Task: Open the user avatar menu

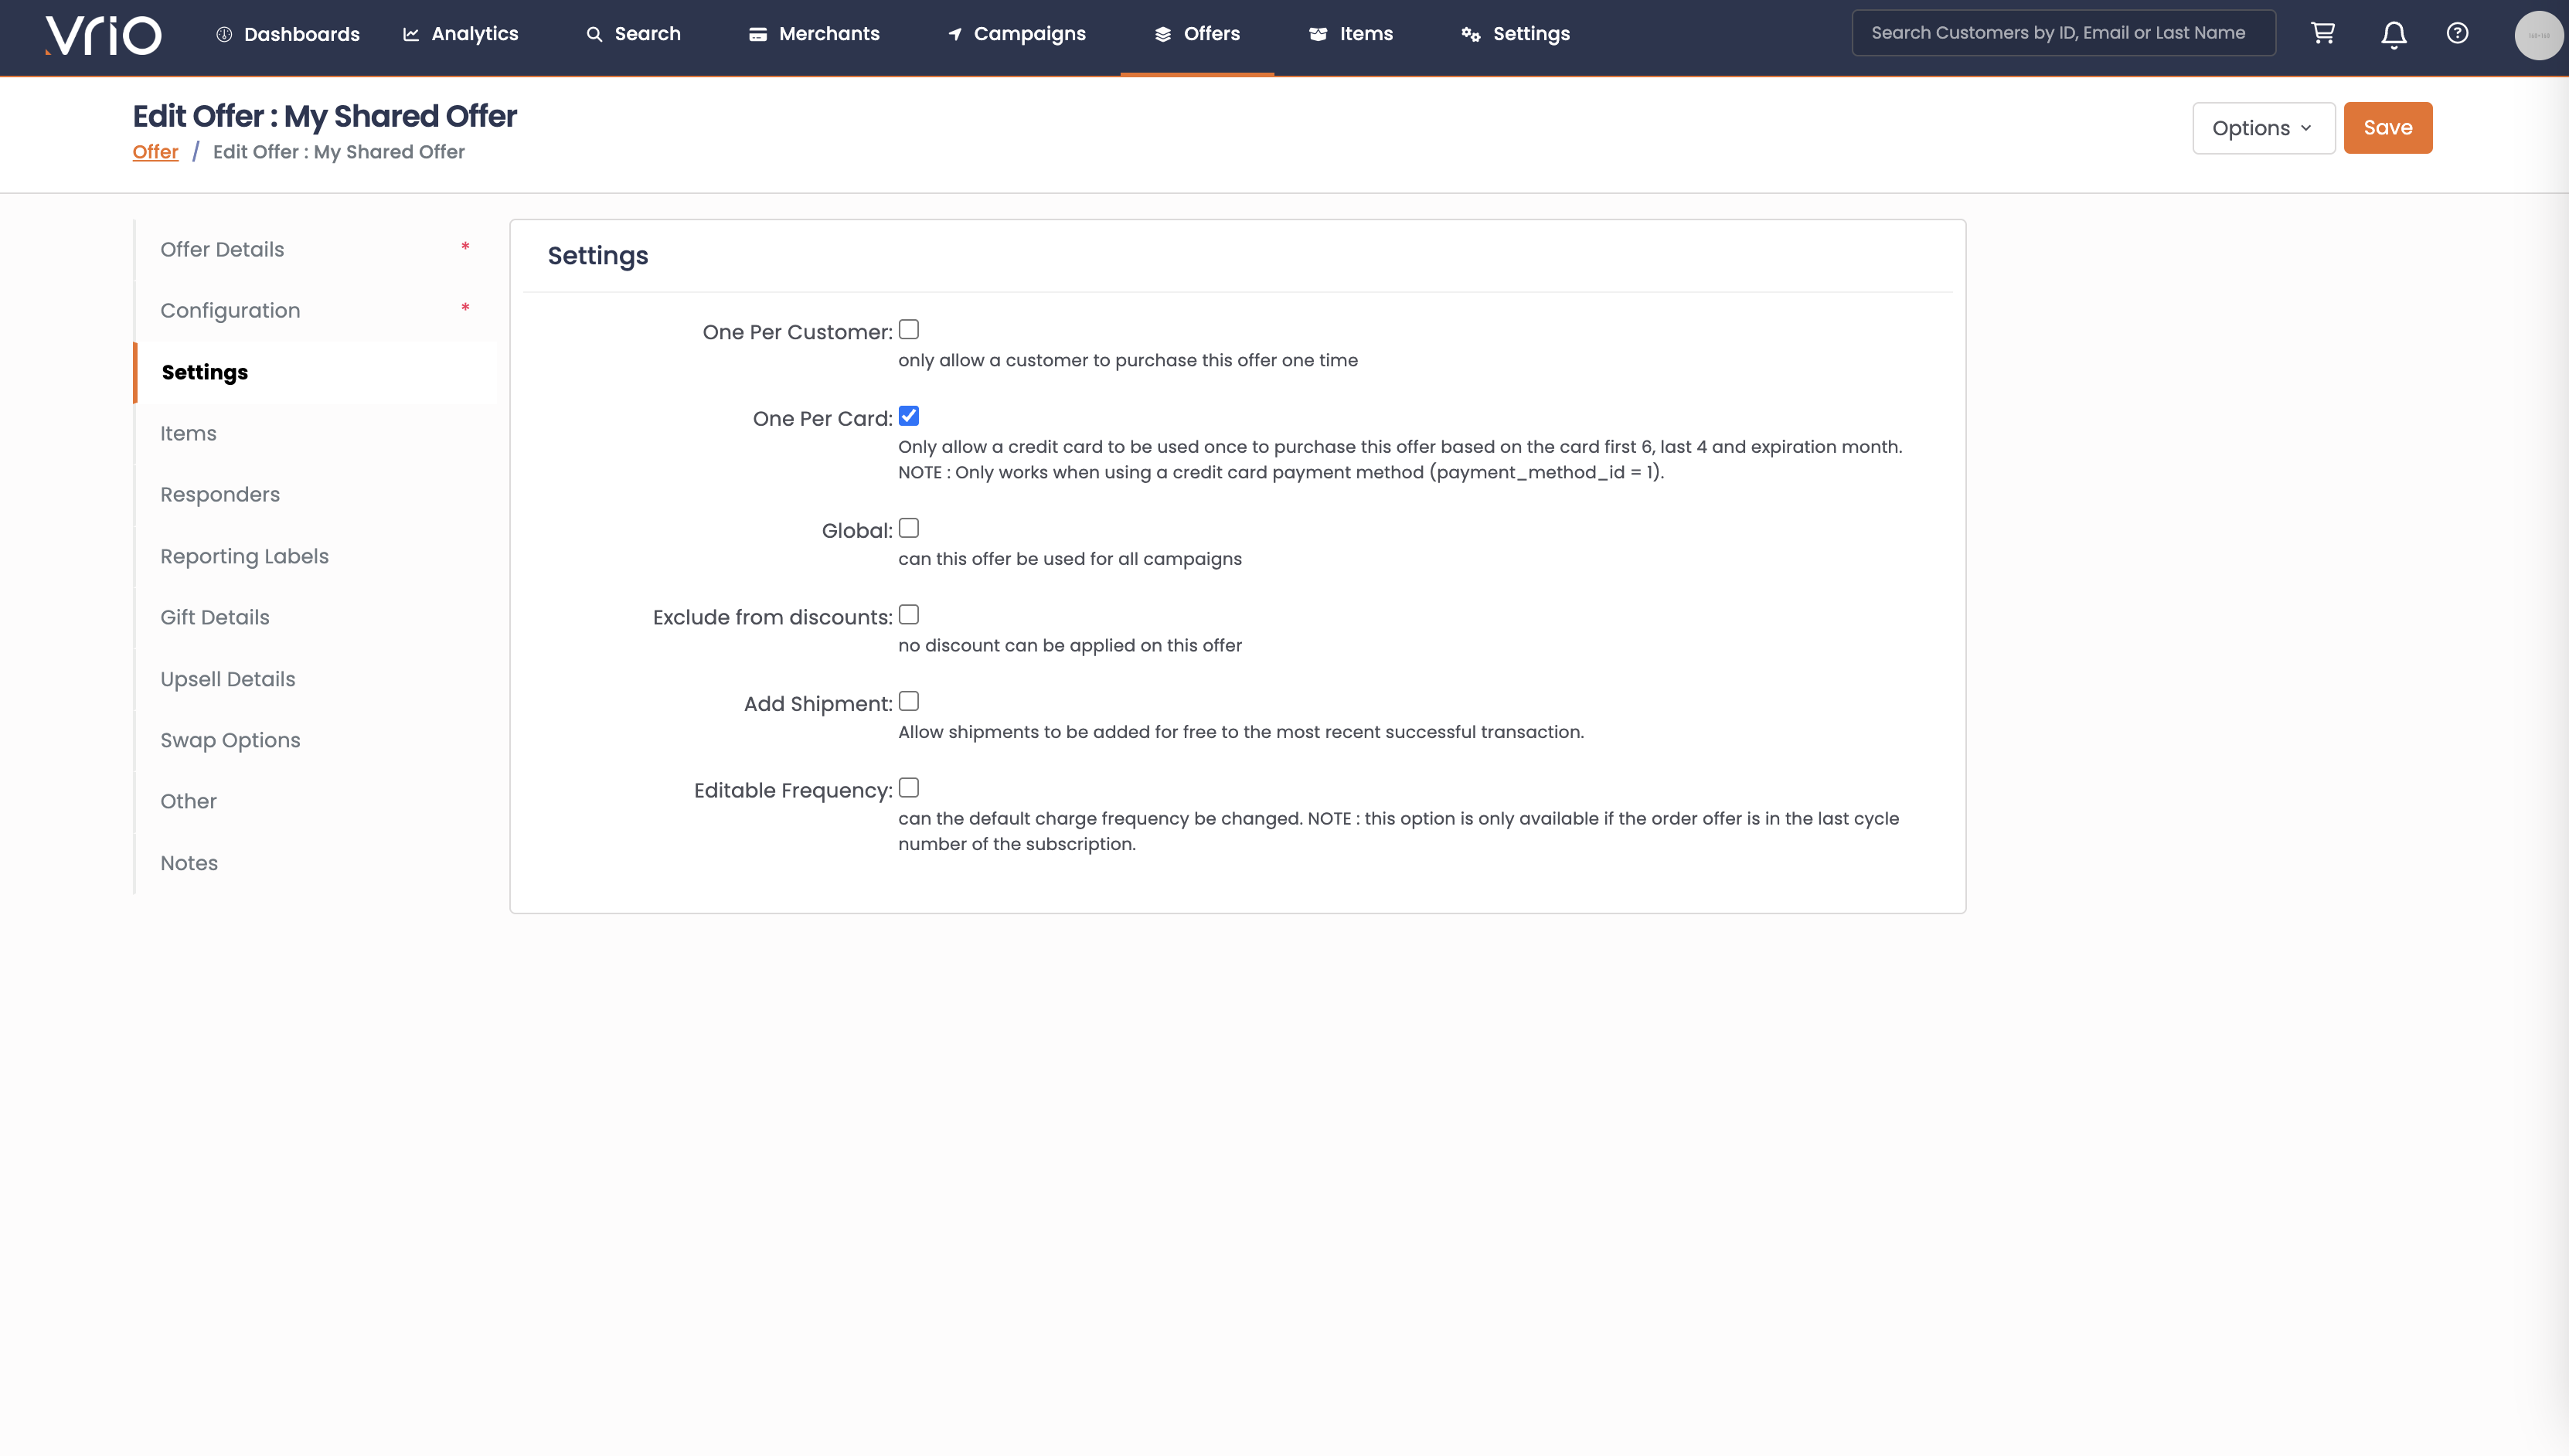Action: pyautogui.click(x=2539, y=35)
